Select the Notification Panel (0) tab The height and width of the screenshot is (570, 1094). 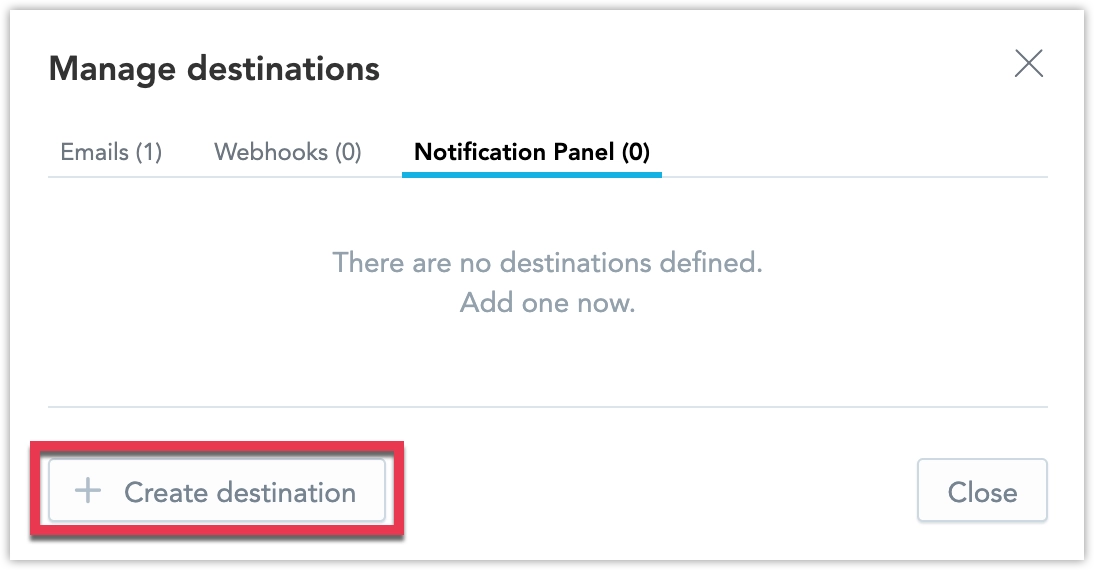click(532, 152)
